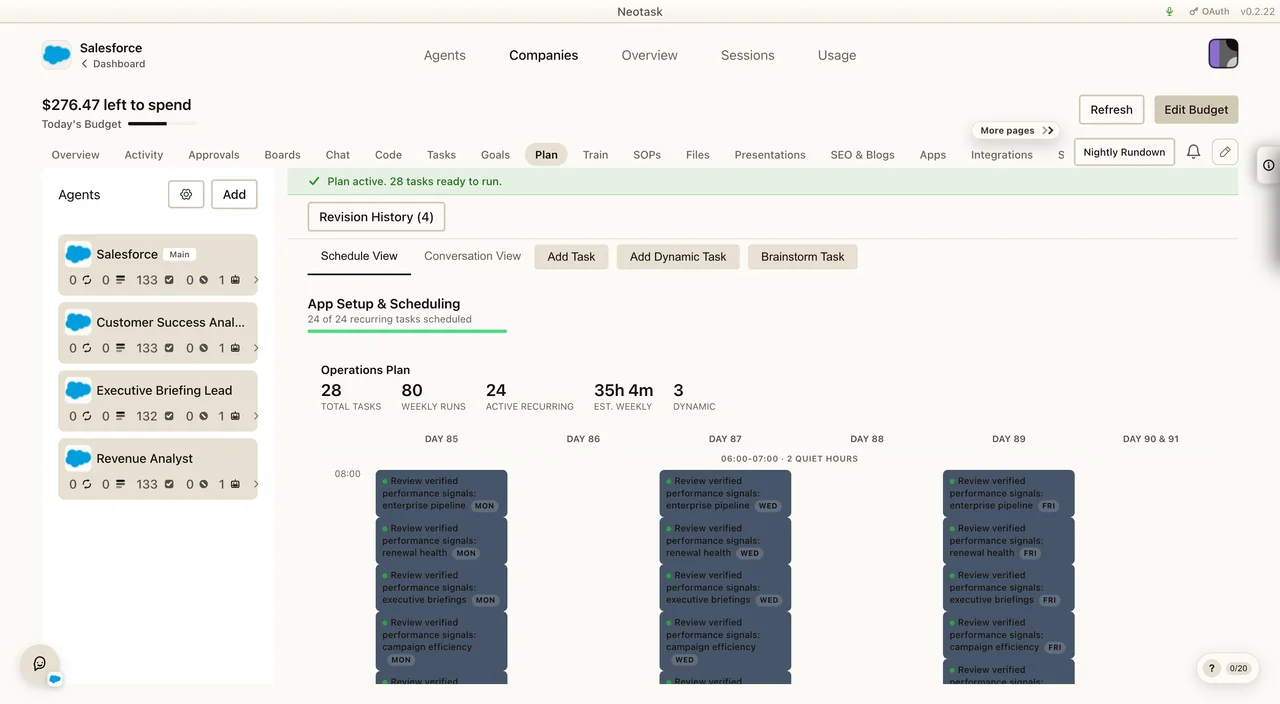Click the recurring tasks scheduled progress bar
1280x704 pixels.
click(x=407, y=331)
